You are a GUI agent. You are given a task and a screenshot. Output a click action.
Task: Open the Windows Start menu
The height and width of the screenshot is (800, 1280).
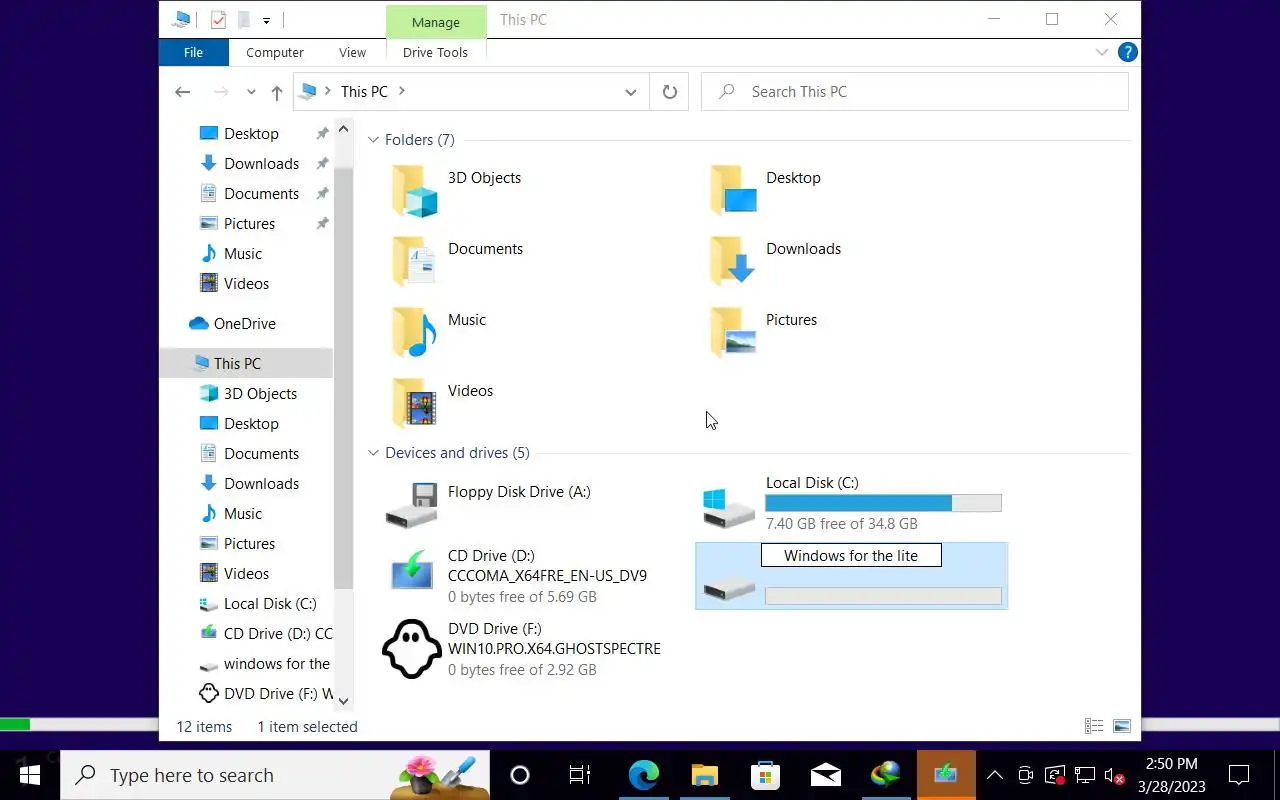coord(29,775)
